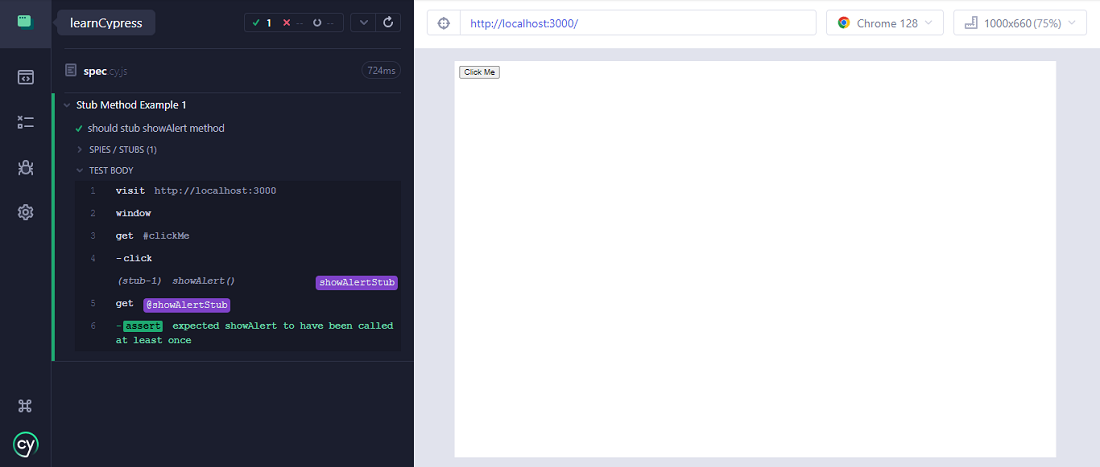Click the URL field showing localhost:3000
Viewport: 1100px width, 467px height.
(638, 23)
